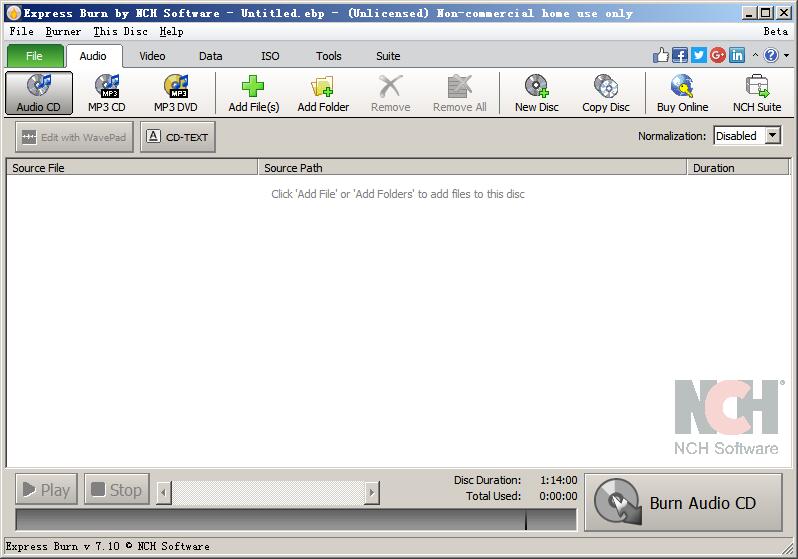Switch to the Data tab
798x559 pixels.
(x=211, y=56)
